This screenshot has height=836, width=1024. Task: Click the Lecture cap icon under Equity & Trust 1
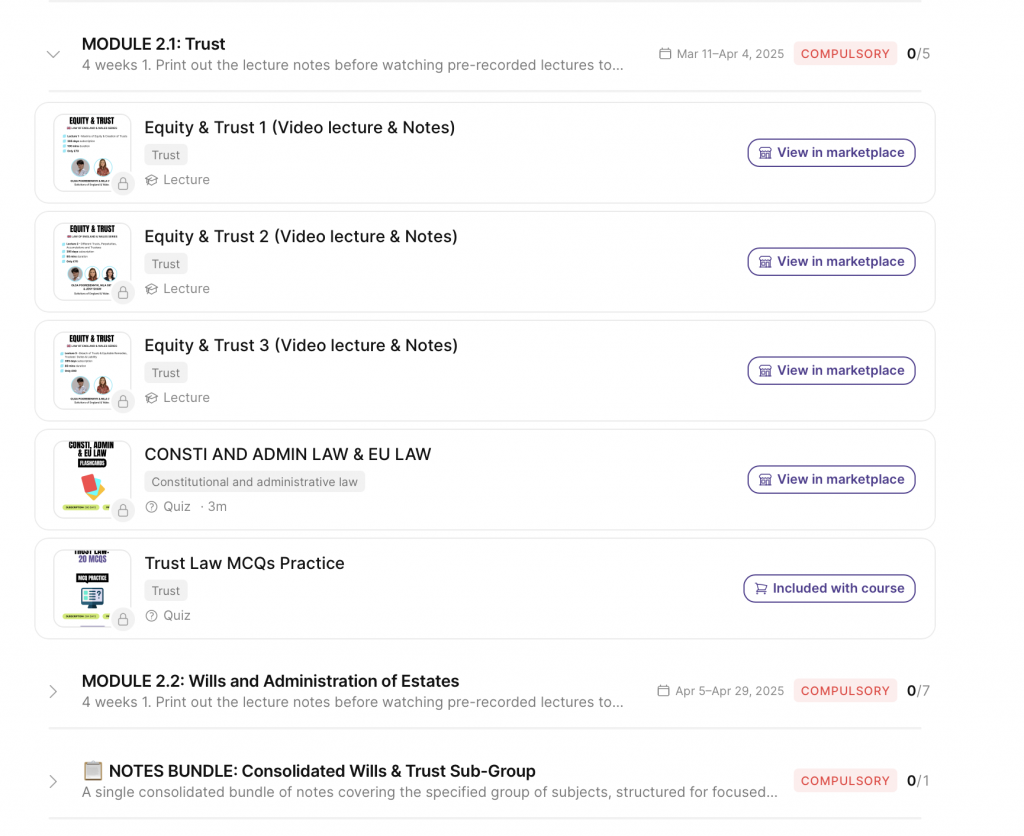click(152, 180)
